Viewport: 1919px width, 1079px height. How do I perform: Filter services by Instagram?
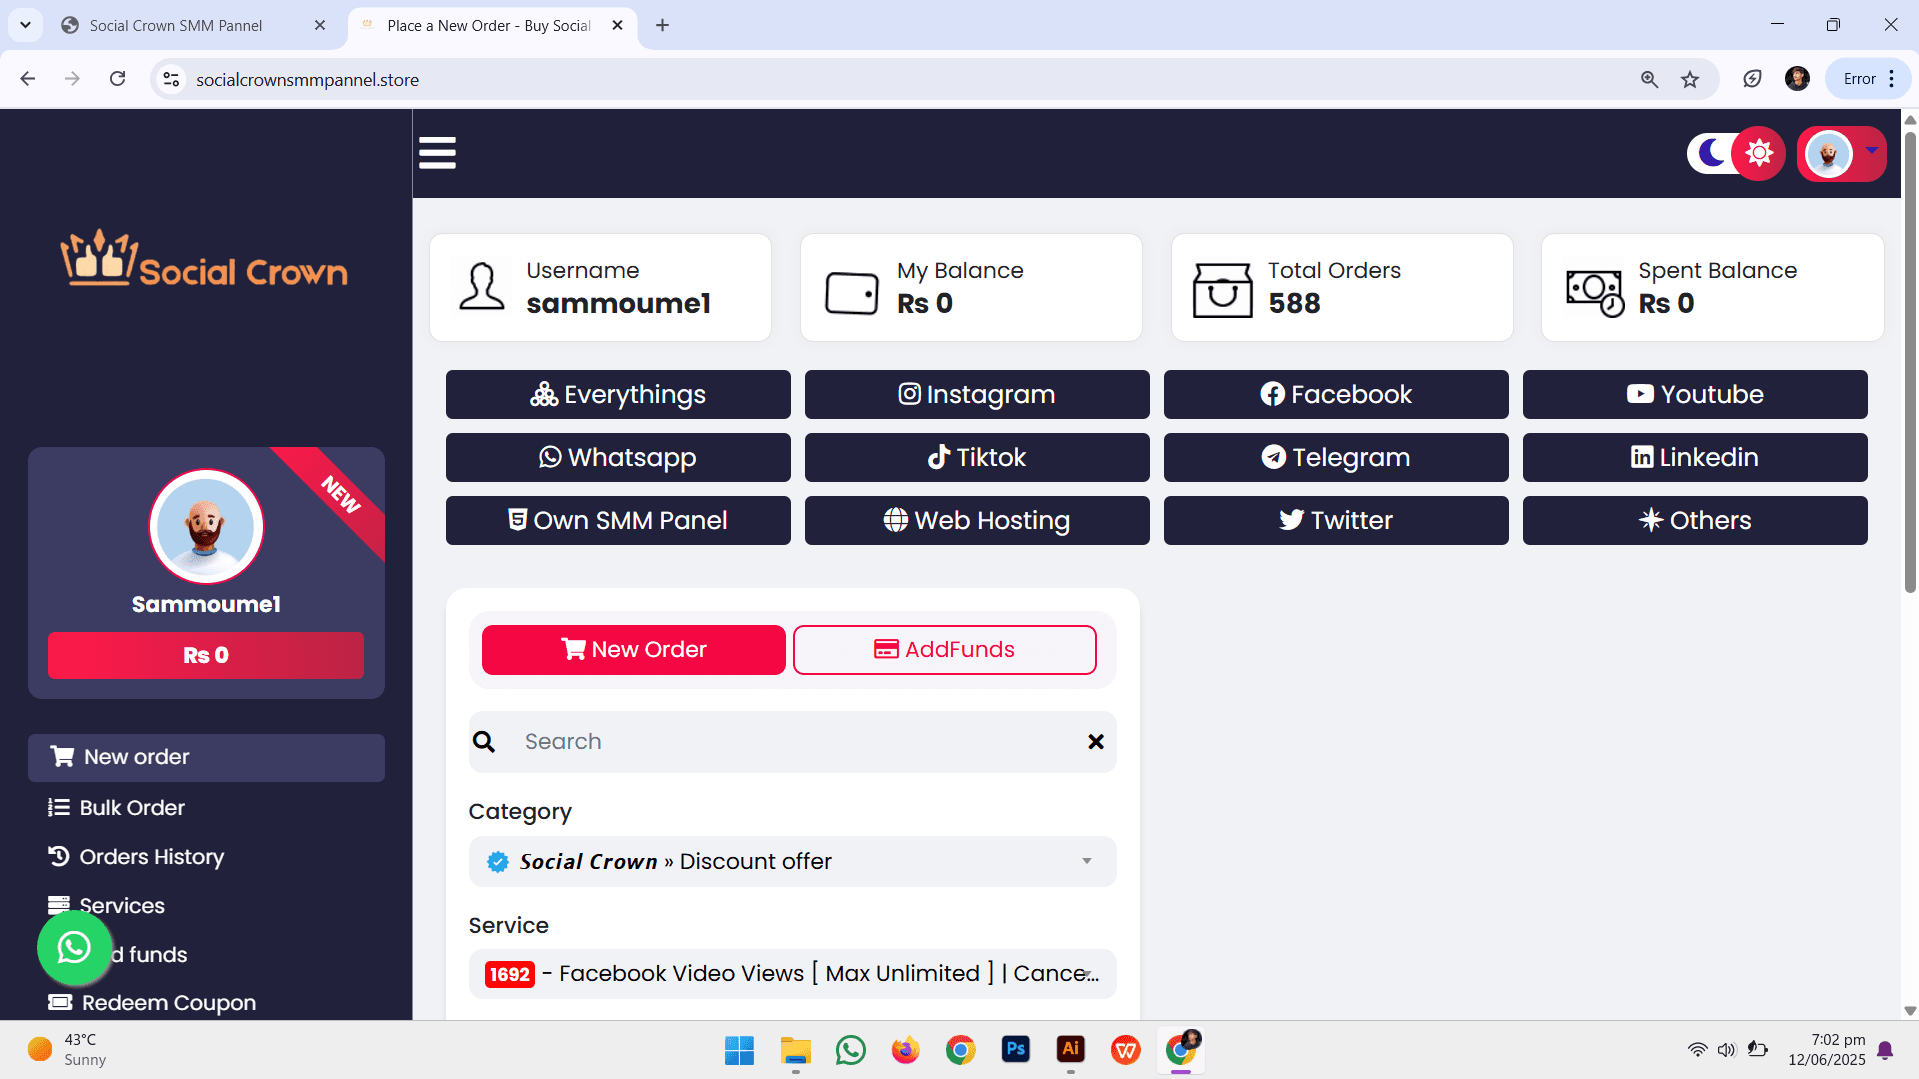[x=977, y=394]
